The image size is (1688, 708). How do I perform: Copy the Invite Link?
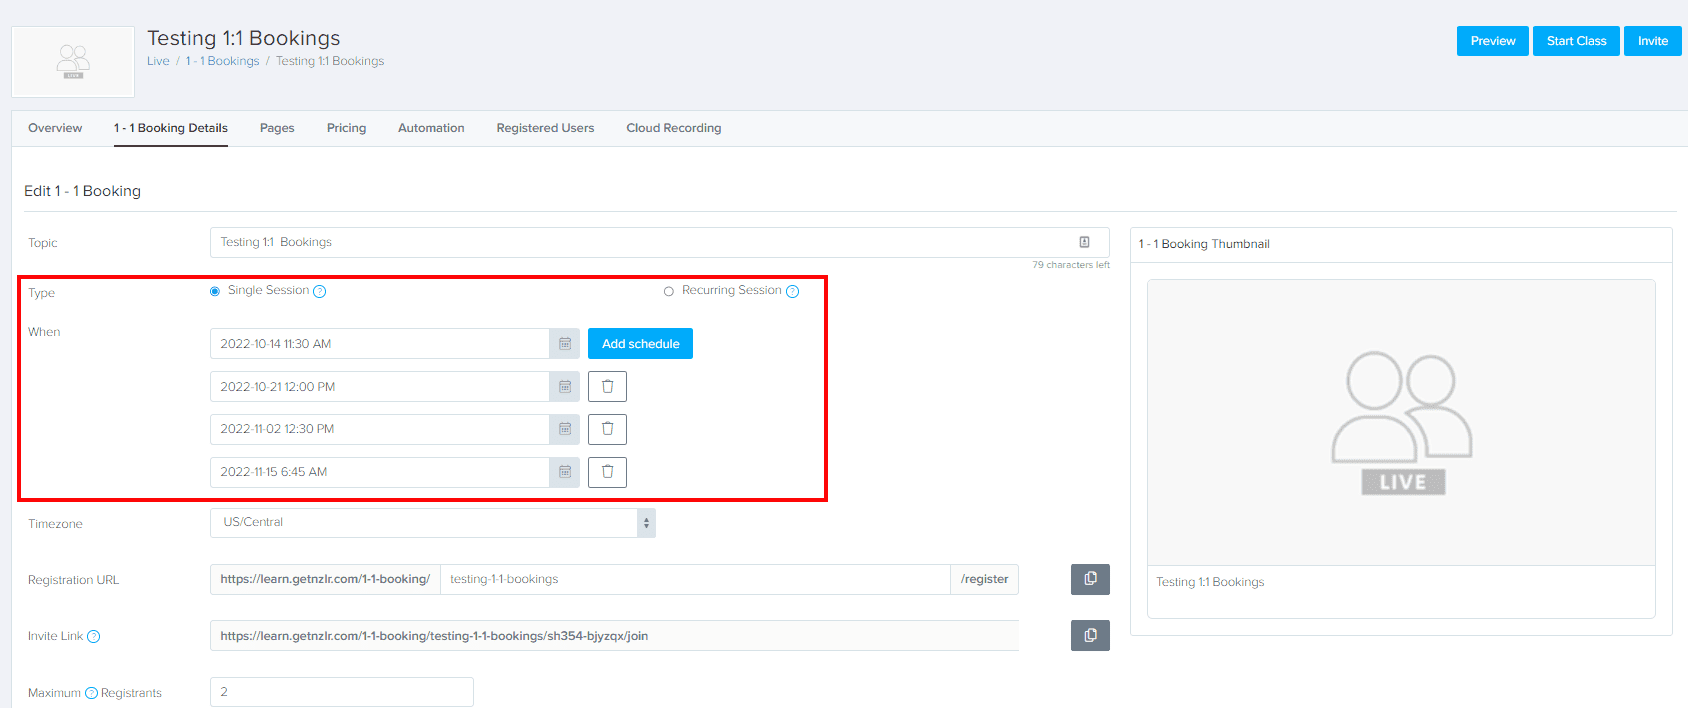(x=1090, y=636)
